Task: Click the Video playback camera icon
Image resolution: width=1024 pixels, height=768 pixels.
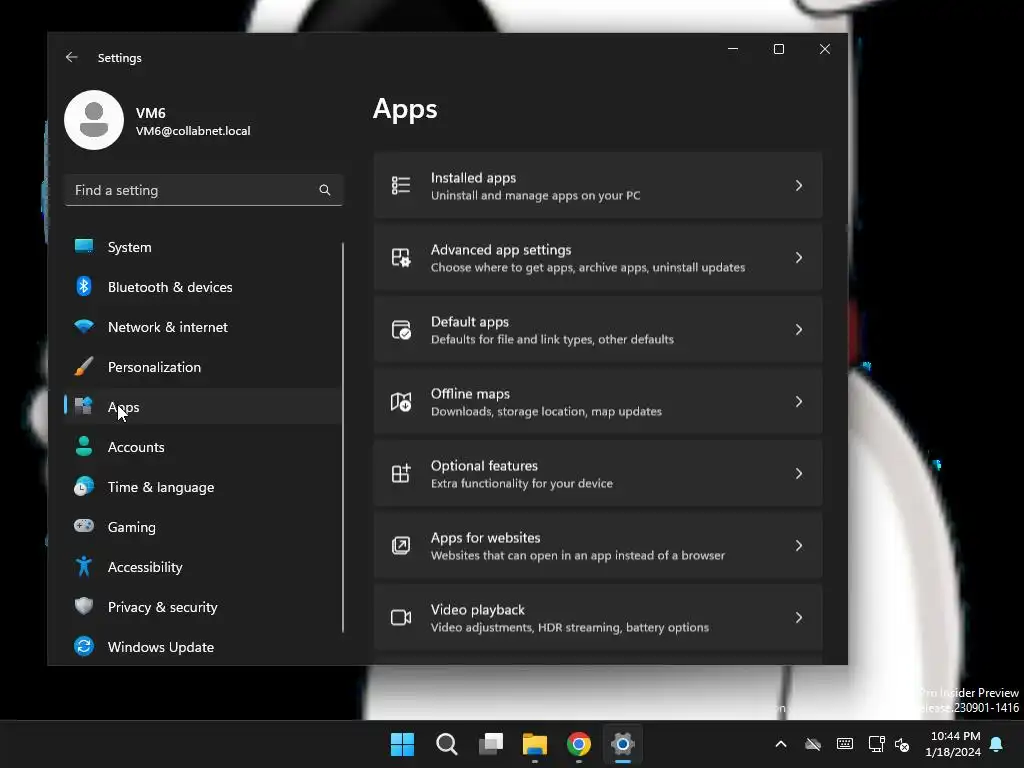Action: (x=401, y=617)
